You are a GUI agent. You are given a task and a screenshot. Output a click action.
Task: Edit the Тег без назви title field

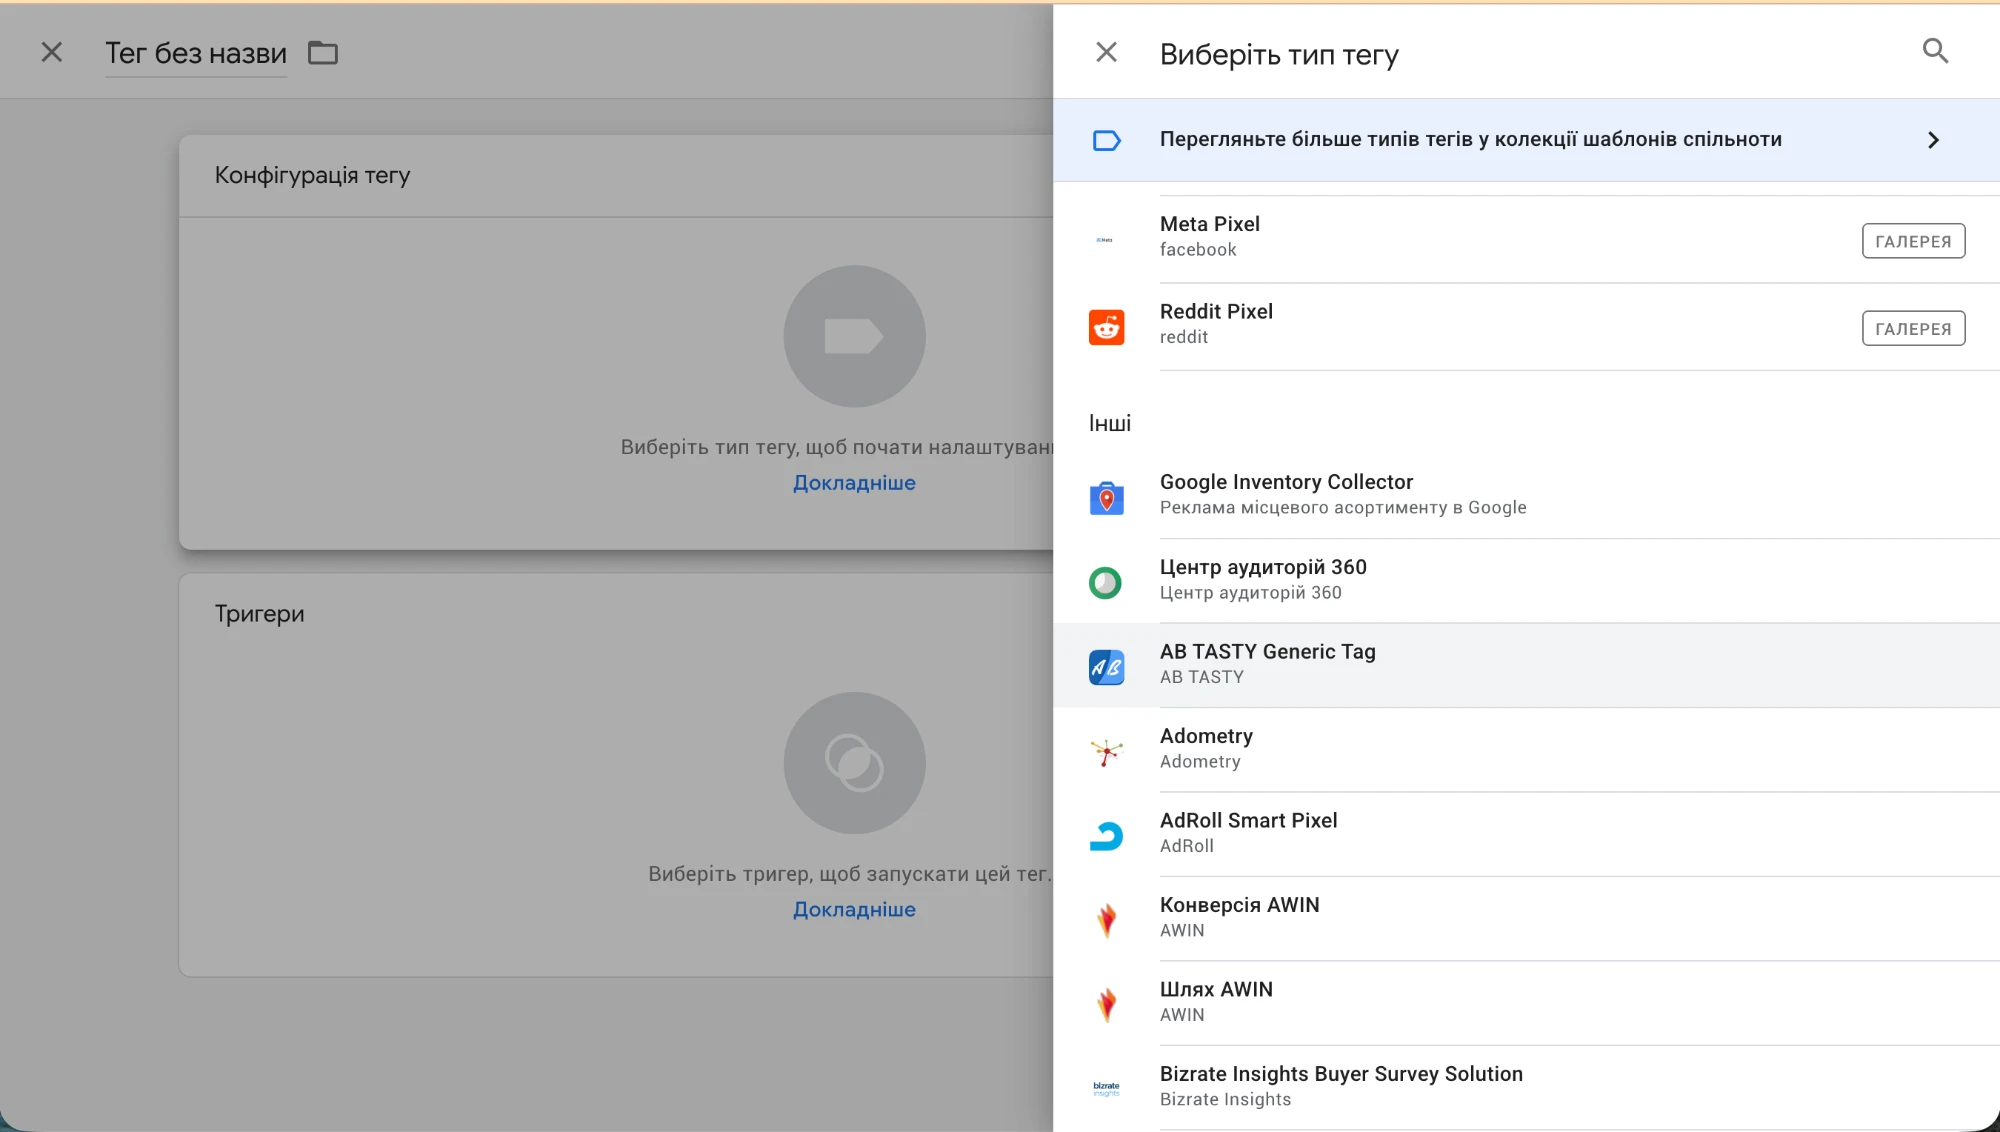pos(196,53)
